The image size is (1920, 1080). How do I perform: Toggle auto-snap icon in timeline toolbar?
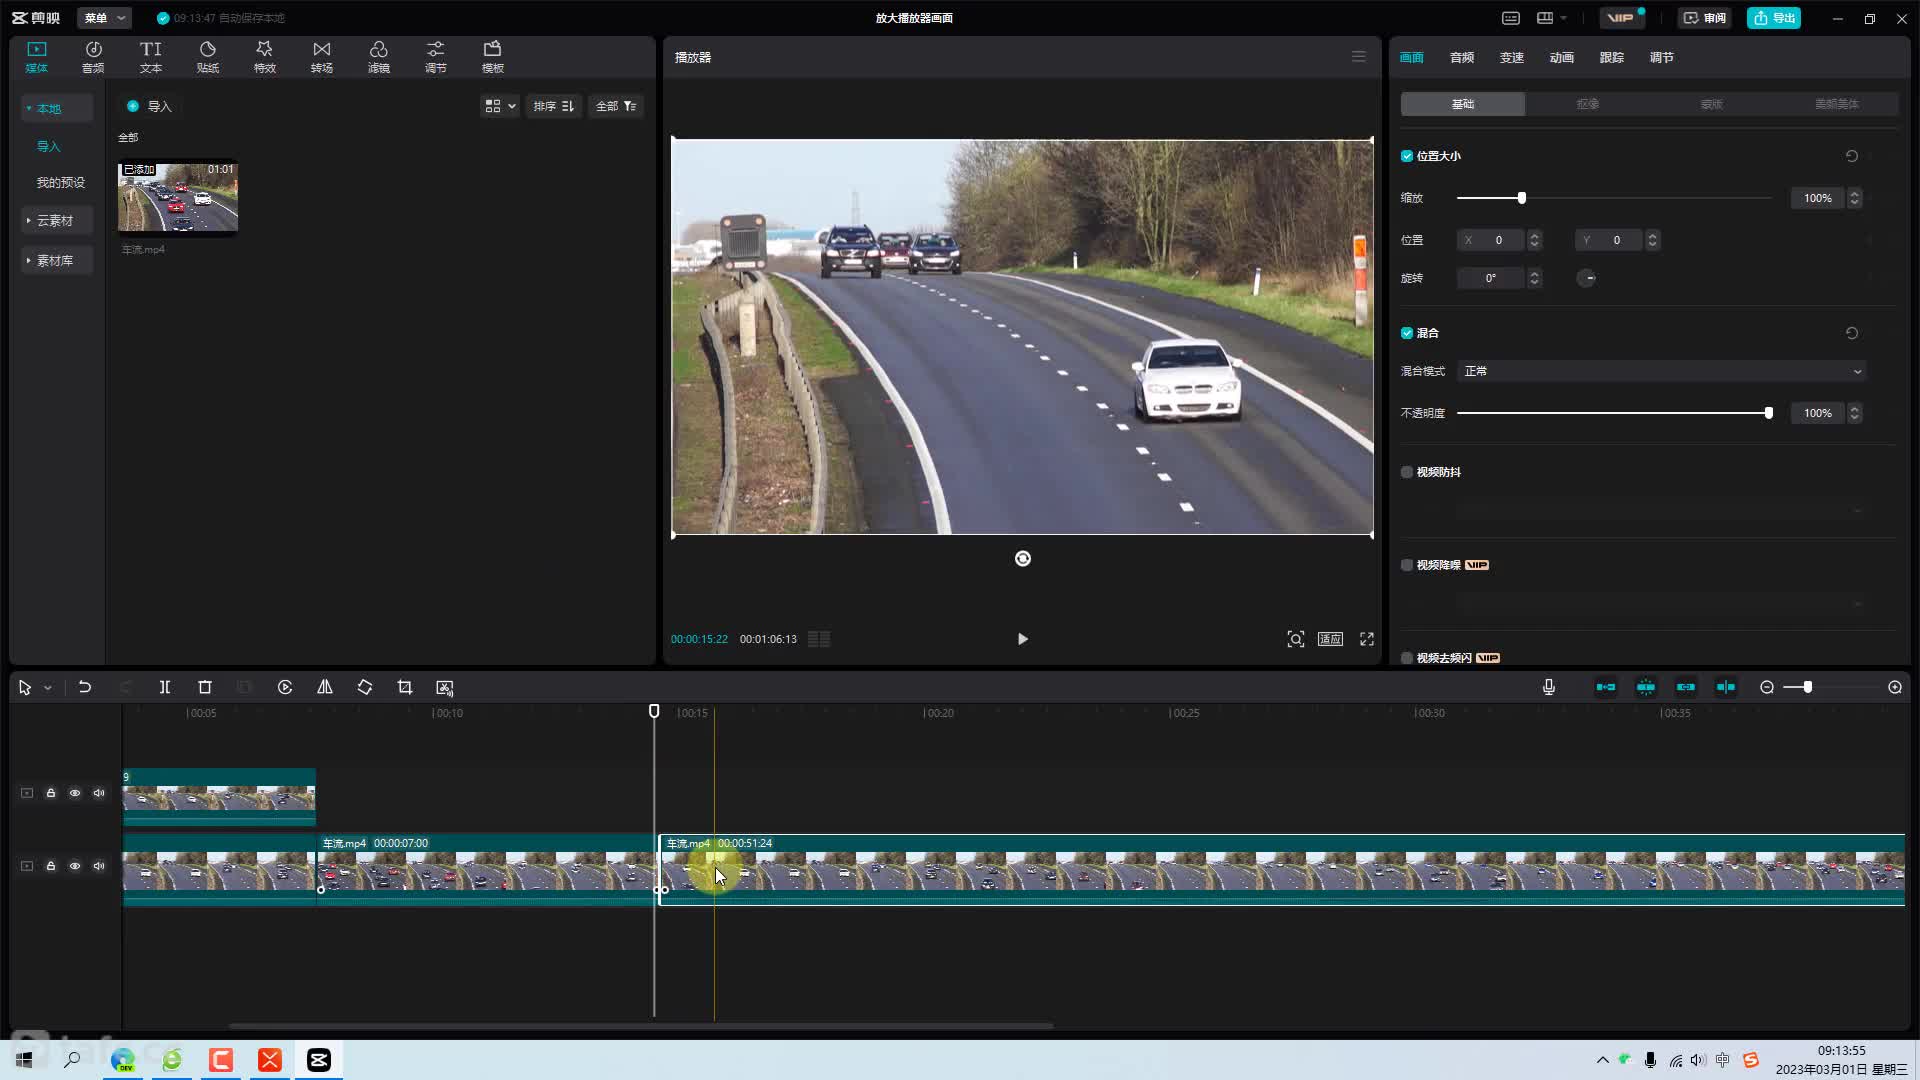pyautogui.click(x=1646, y=687)
